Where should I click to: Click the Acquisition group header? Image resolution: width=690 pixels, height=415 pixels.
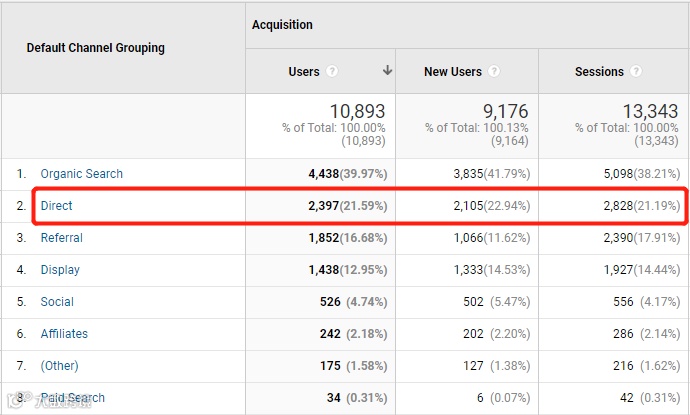[282, 25]
